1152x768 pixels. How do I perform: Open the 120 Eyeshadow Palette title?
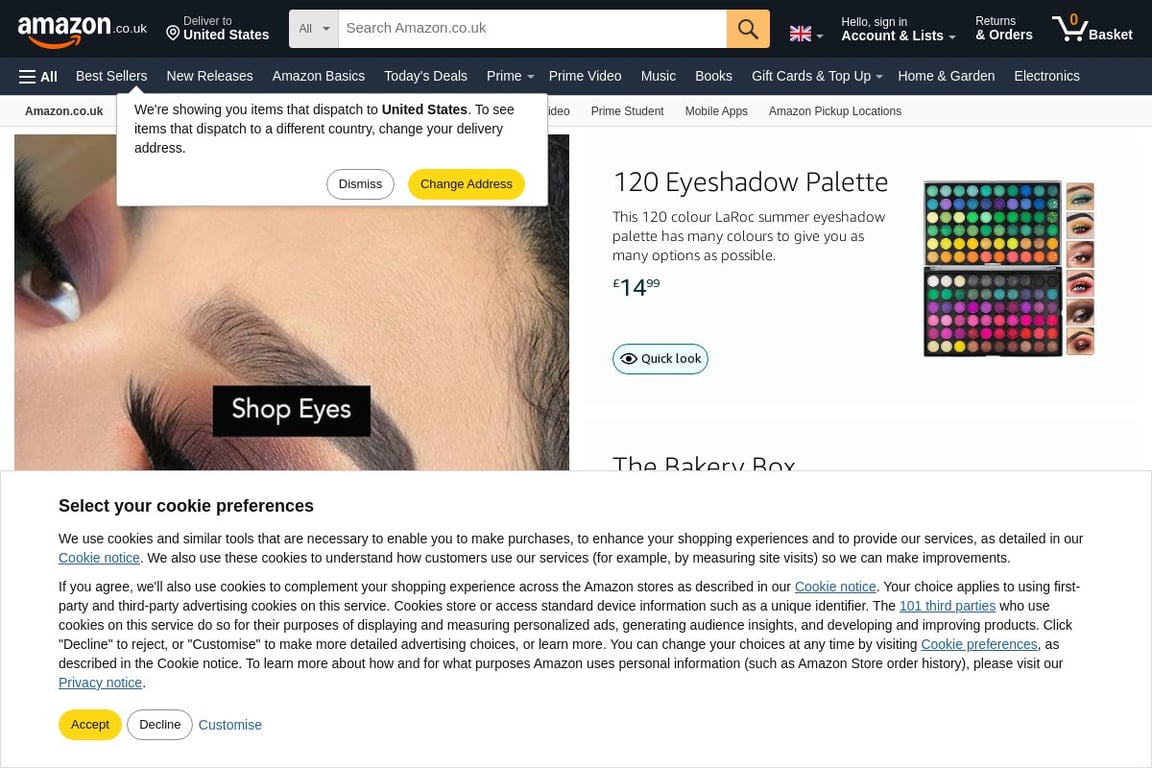[750, 182]
